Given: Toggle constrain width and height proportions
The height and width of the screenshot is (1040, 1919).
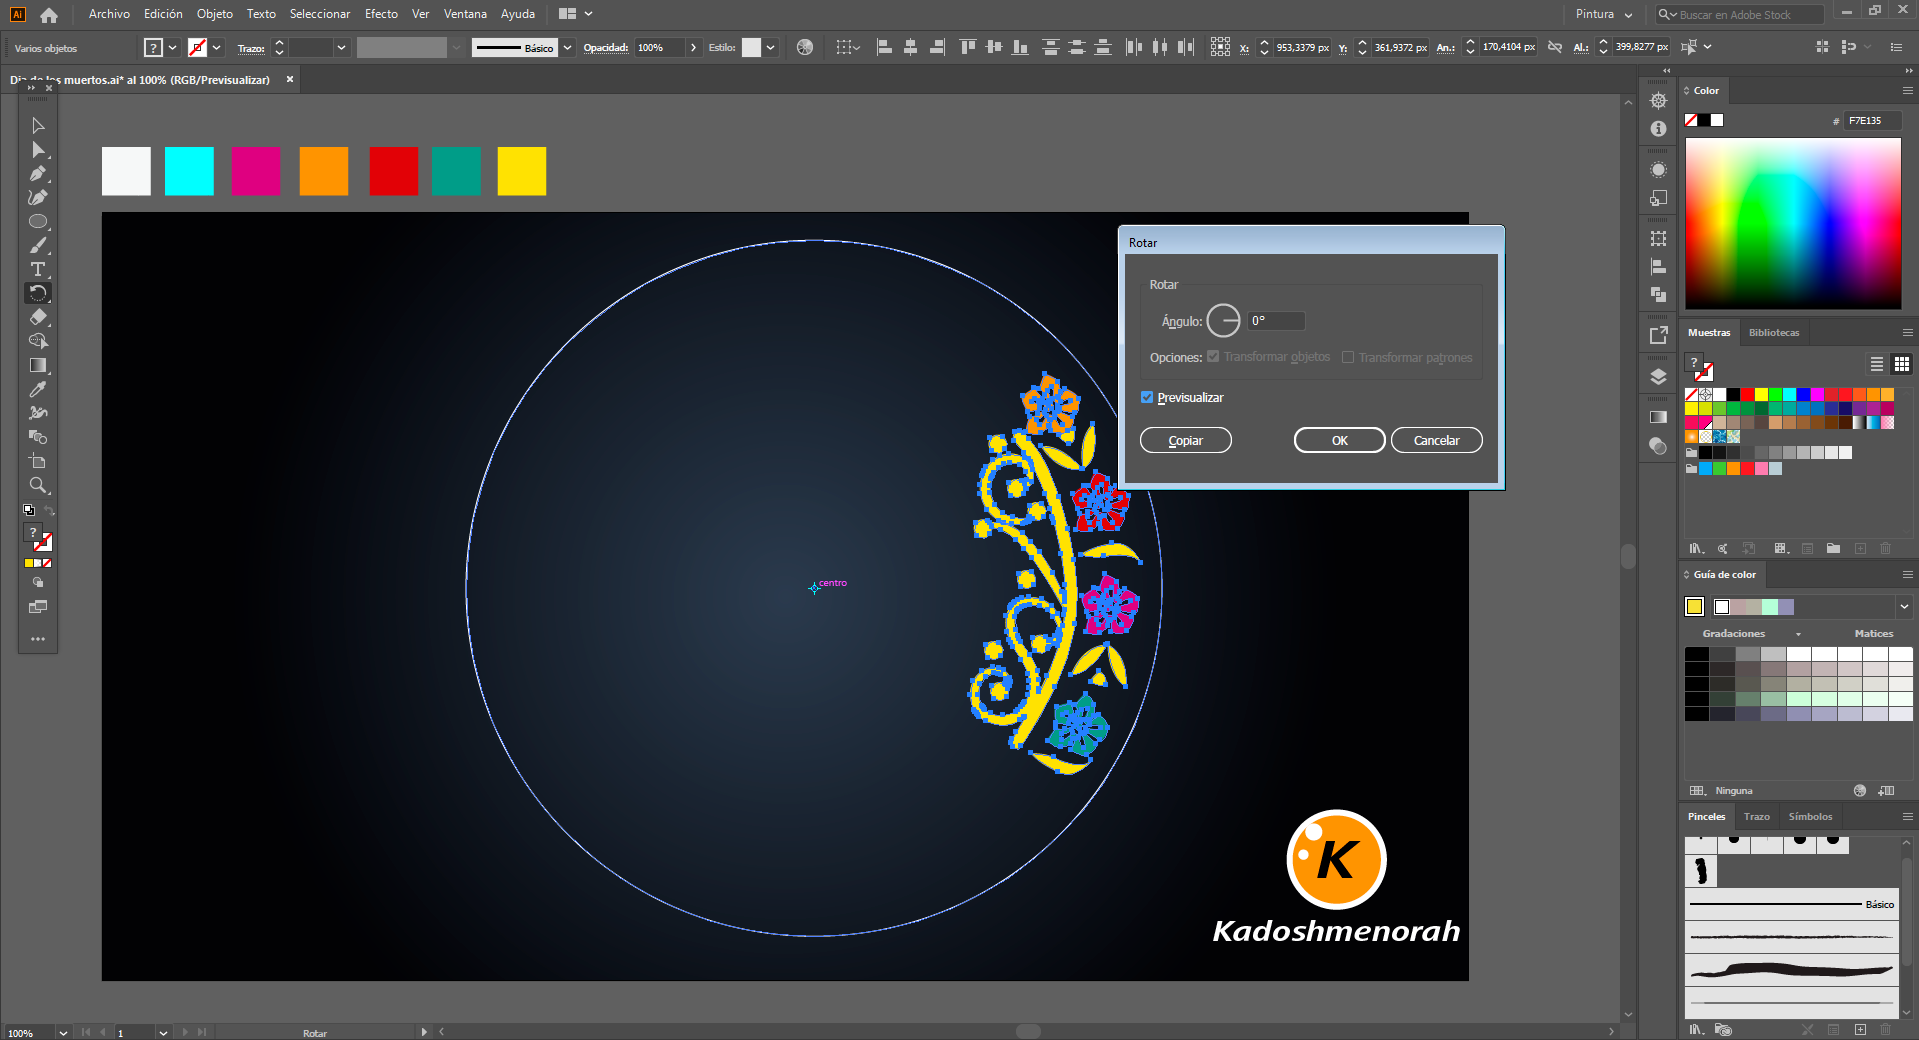Looking at the screenshot, I should click(1555, 47).
